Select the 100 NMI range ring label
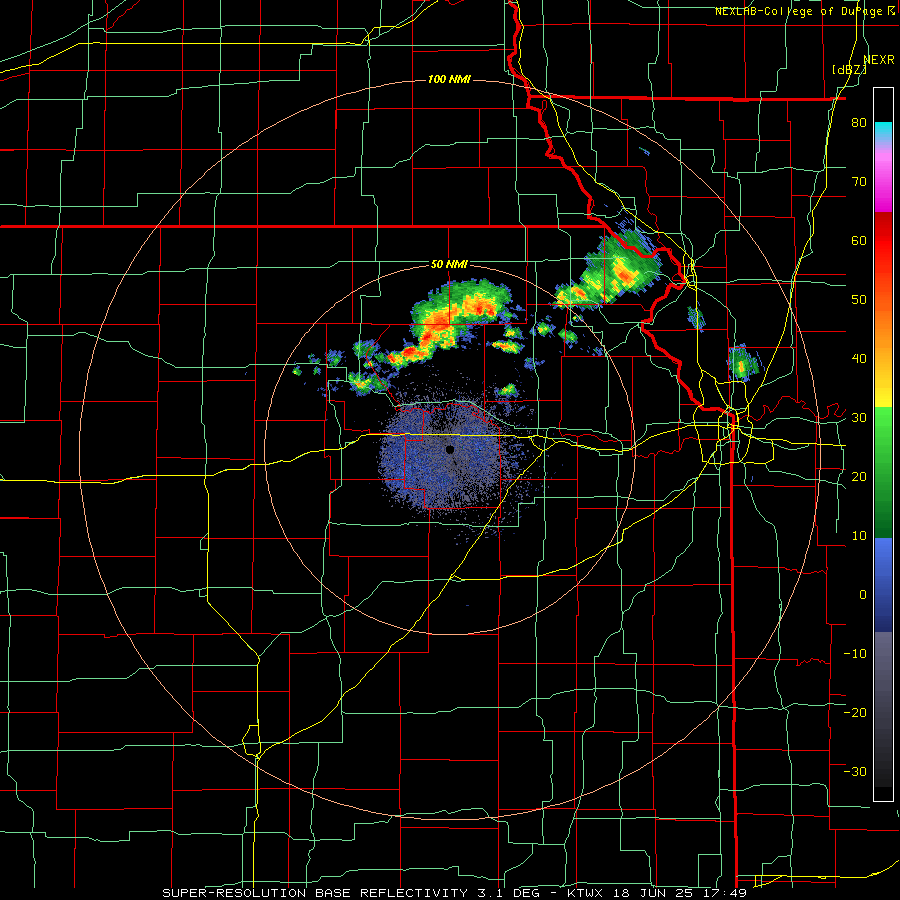The image size is (900, 900). 449,79
